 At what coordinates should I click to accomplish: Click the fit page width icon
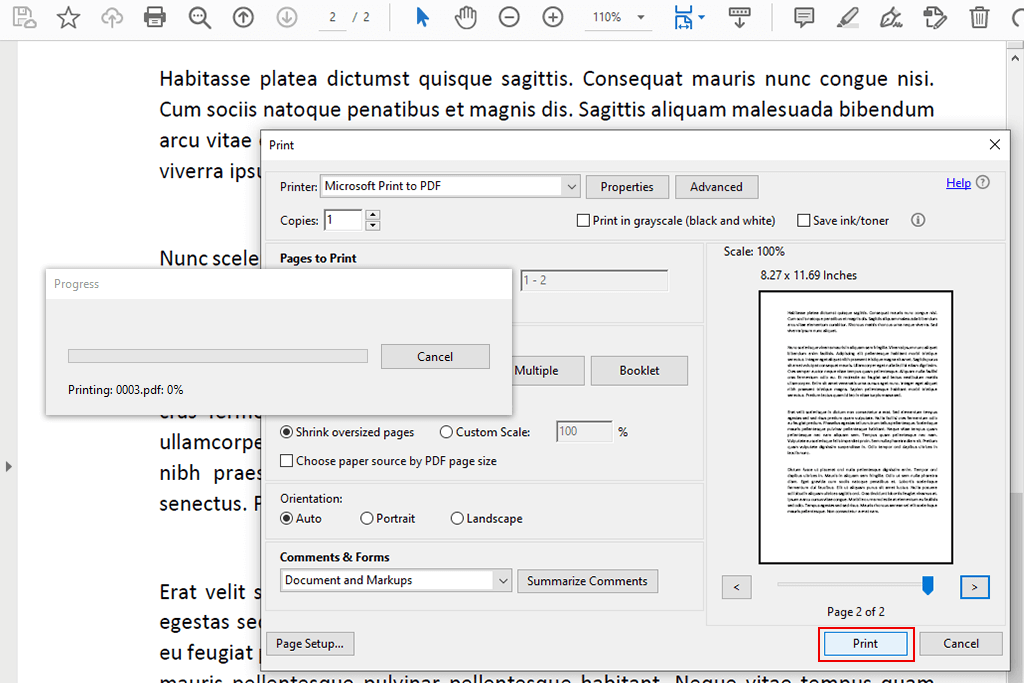point(683,18)
